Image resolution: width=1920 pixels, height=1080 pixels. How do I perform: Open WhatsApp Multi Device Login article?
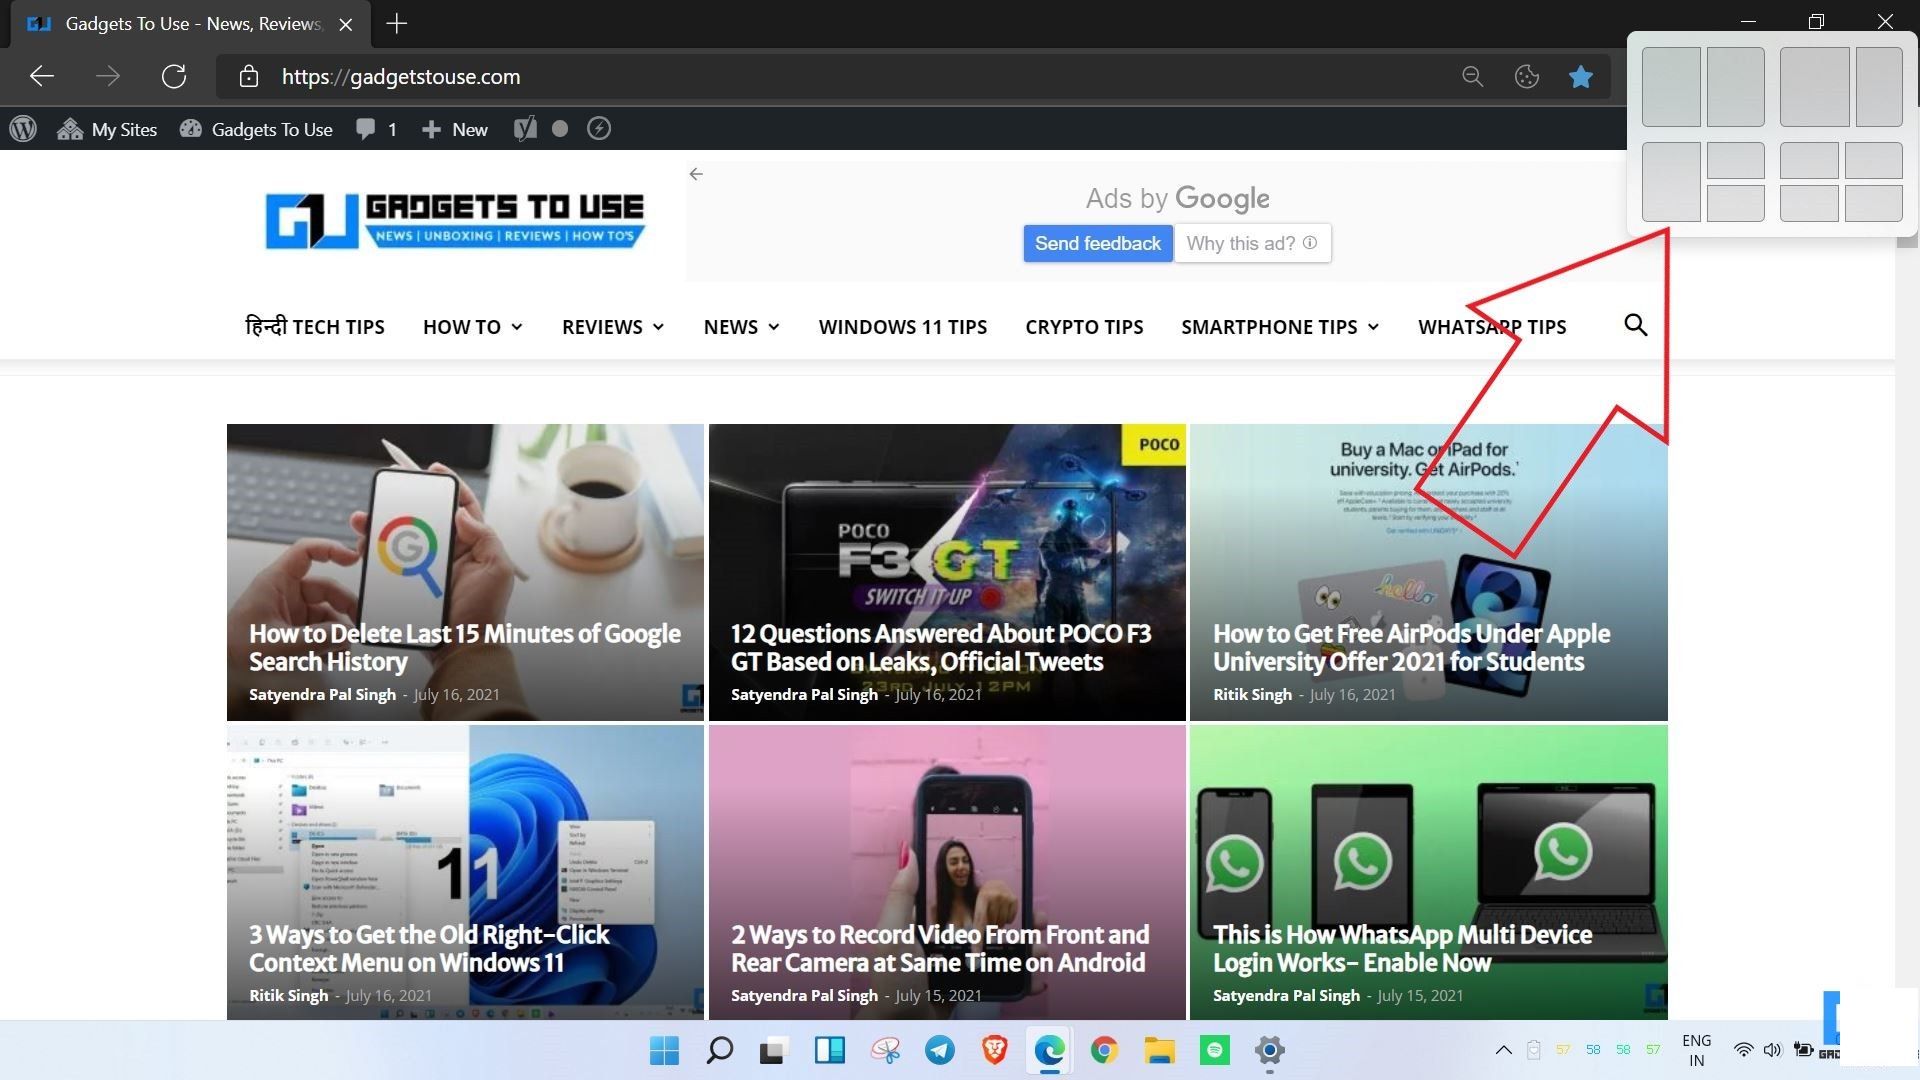pos(1402,949)
